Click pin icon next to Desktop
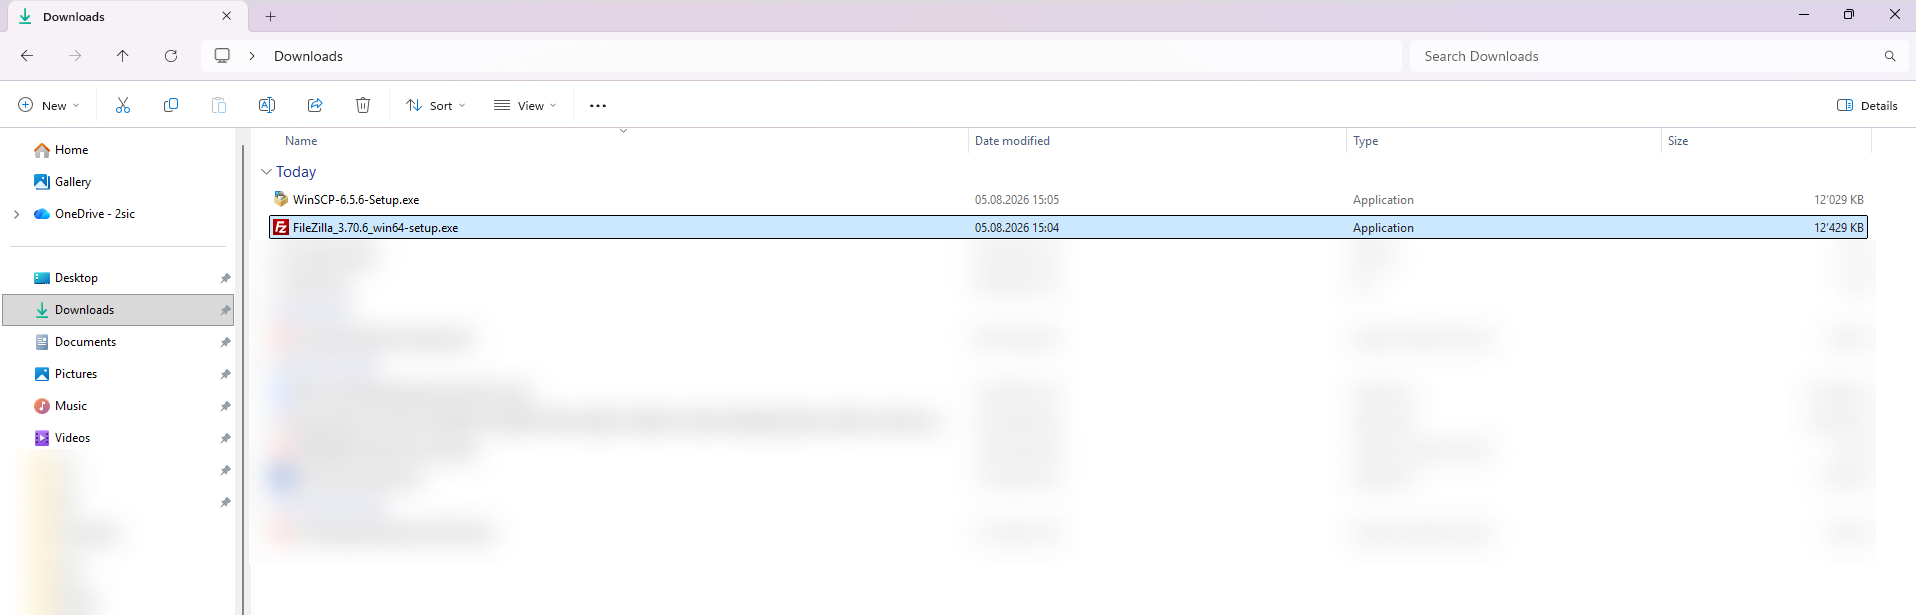The width and height of the screenshot is (1916, 615). pyautogui.click(x=225, y=278)
